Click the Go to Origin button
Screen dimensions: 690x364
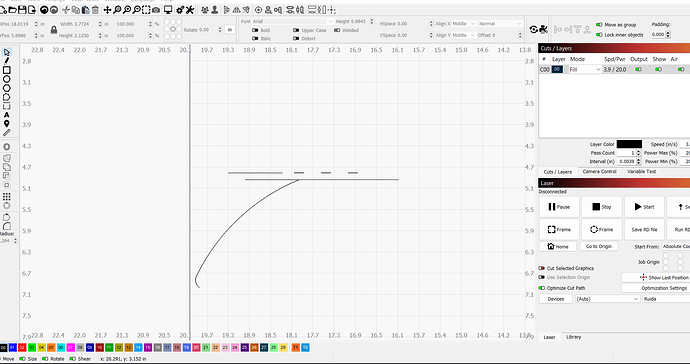(598, 246)
